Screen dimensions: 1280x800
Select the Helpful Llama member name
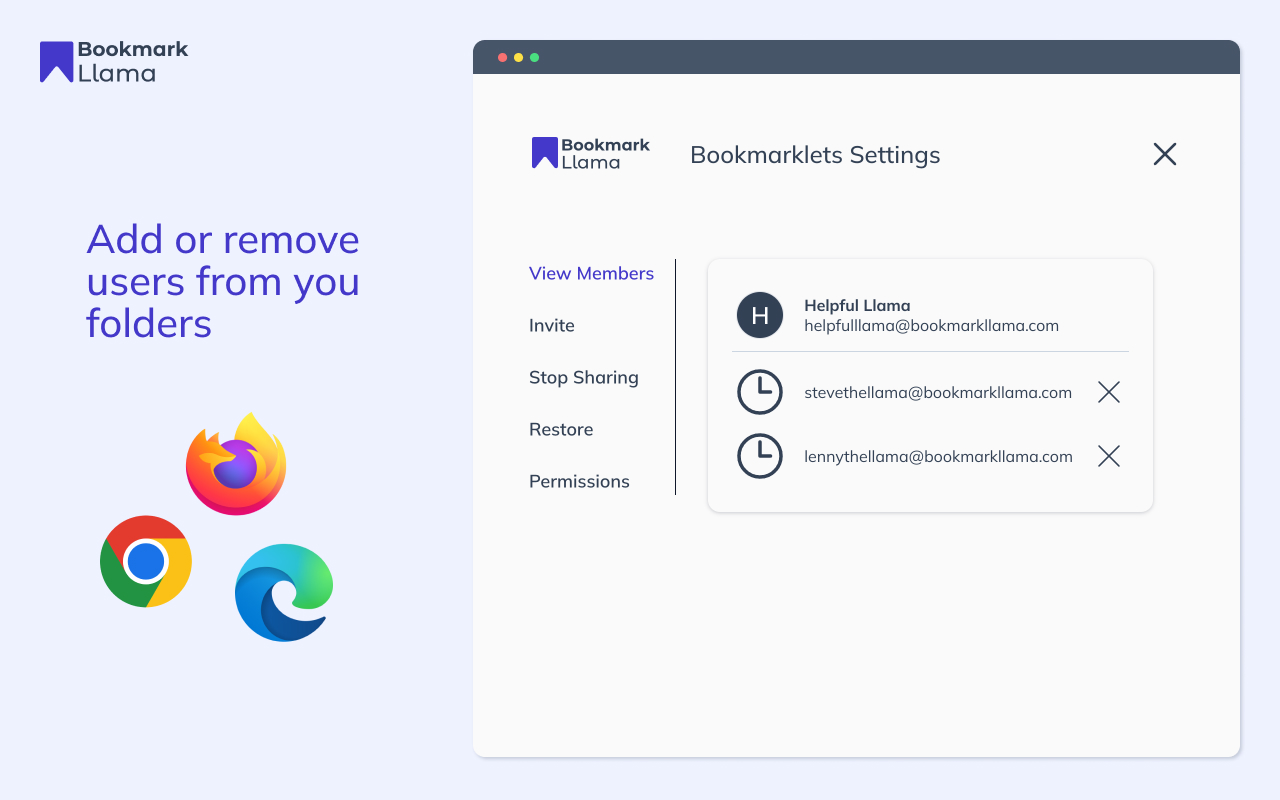857,306
